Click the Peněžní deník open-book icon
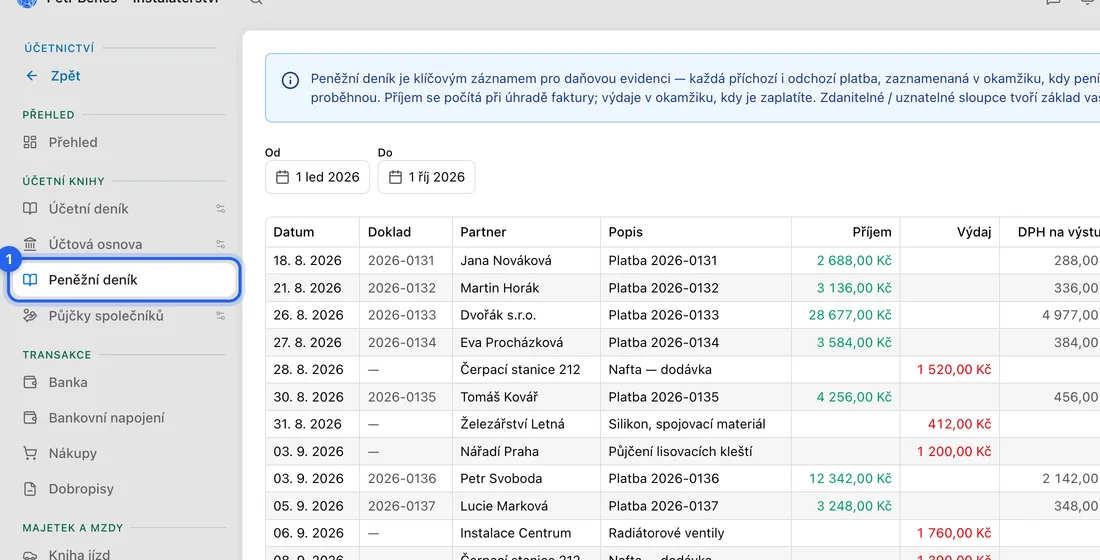1100x560 pixels. (30, 280)
